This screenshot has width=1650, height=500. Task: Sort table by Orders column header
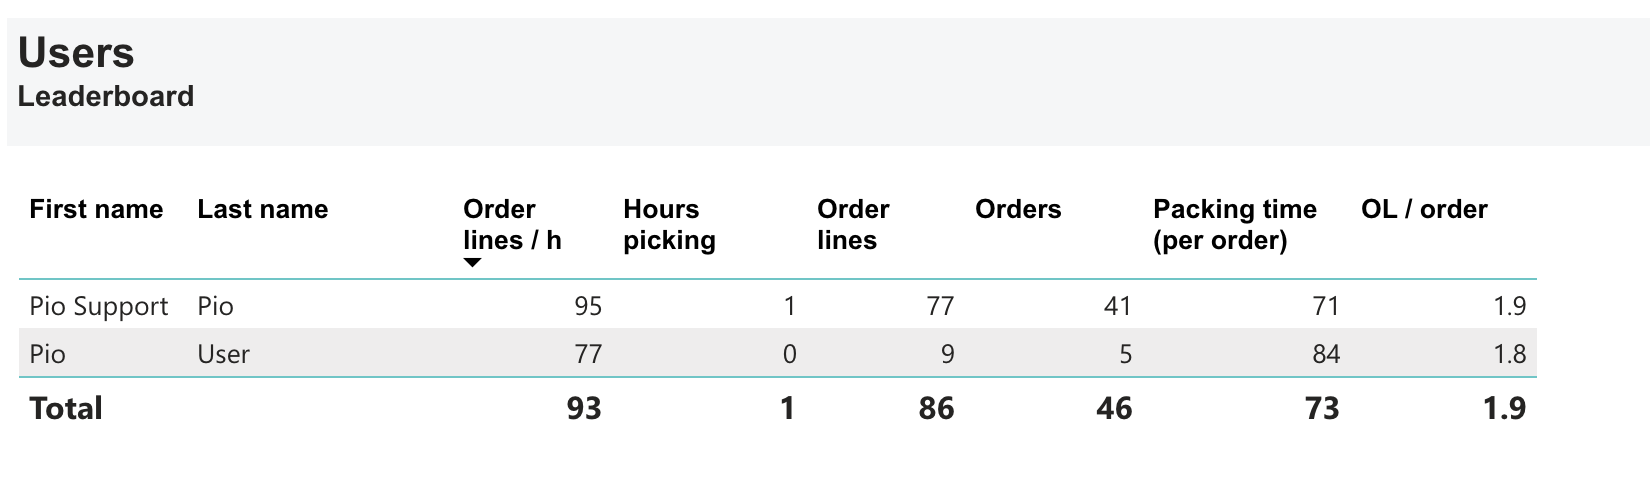(1017, 210)
